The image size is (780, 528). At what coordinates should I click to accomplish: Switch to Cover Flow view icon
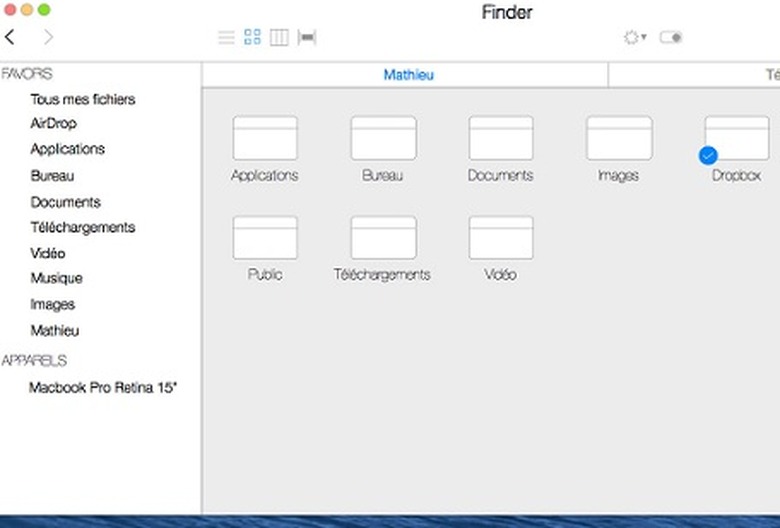tap(307, 37)
